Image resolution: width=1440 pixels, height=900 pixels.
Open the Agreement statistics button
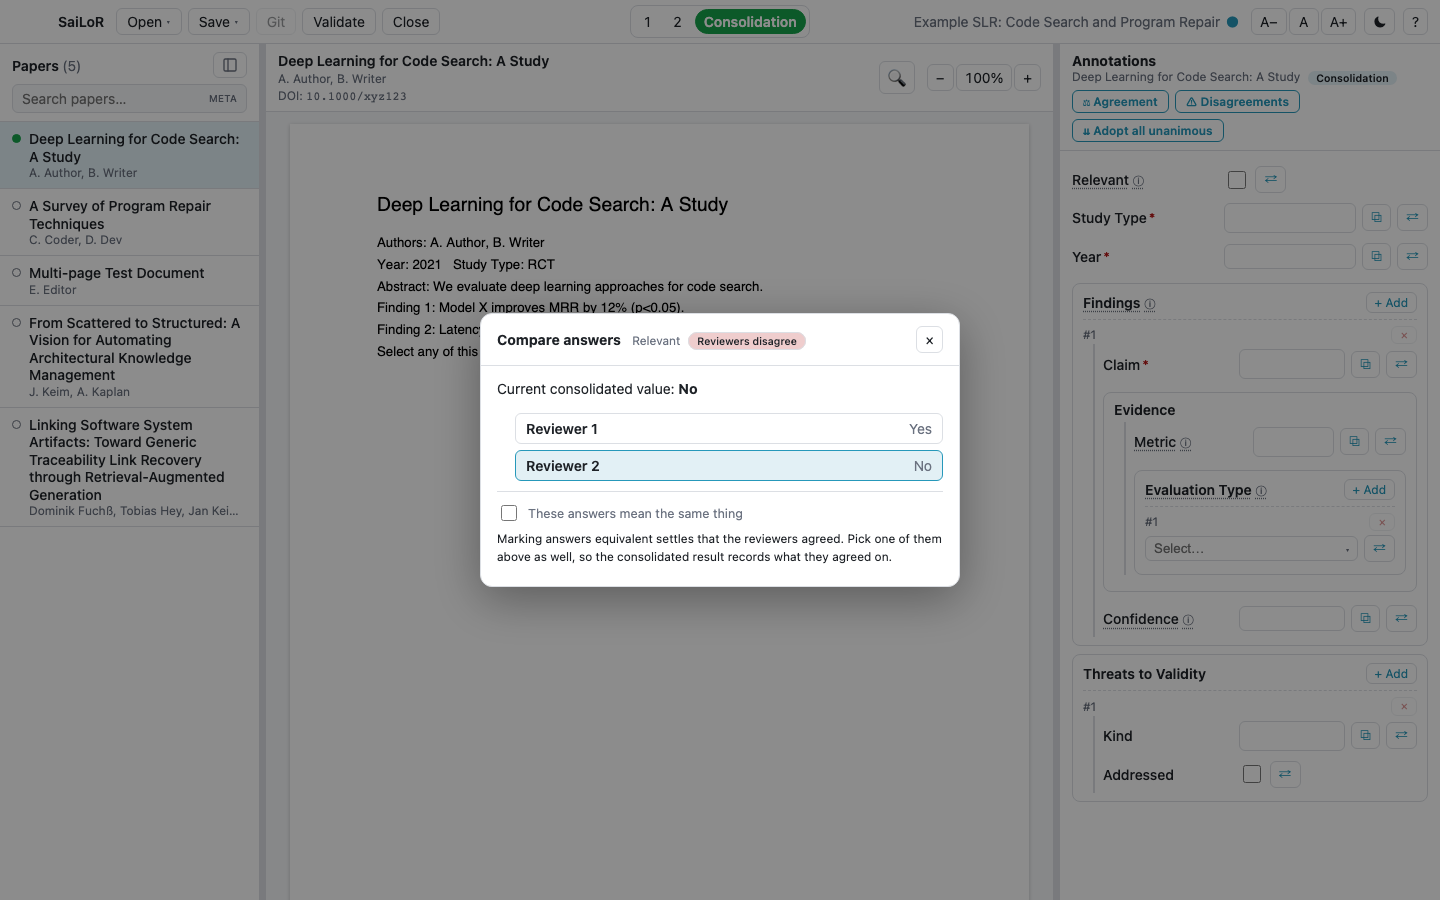pyautogui.click(x=1120, y=102)
